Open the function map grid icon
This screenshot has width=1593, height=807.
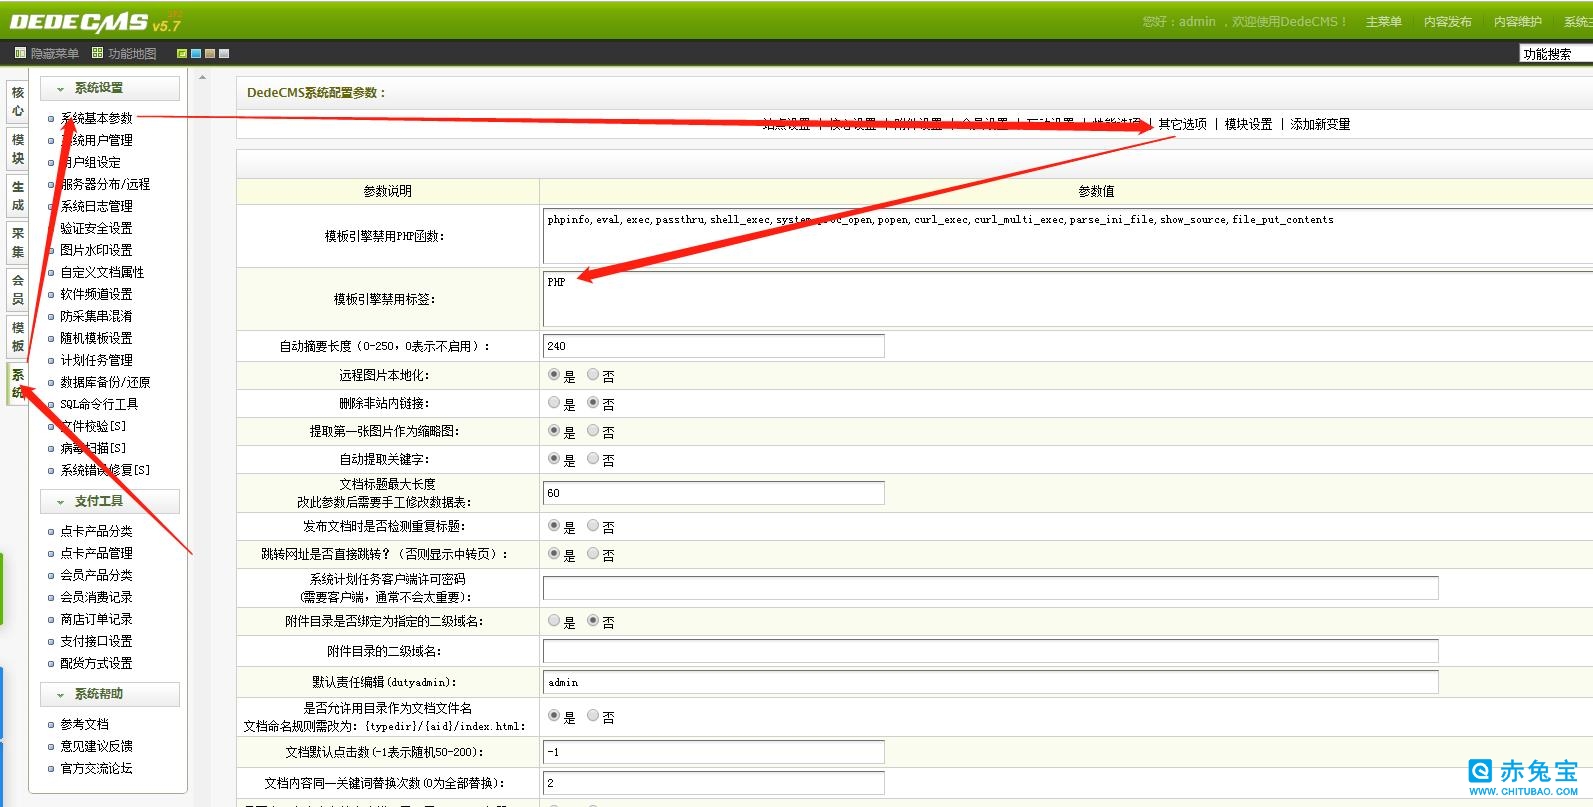[x=97, y=53]
